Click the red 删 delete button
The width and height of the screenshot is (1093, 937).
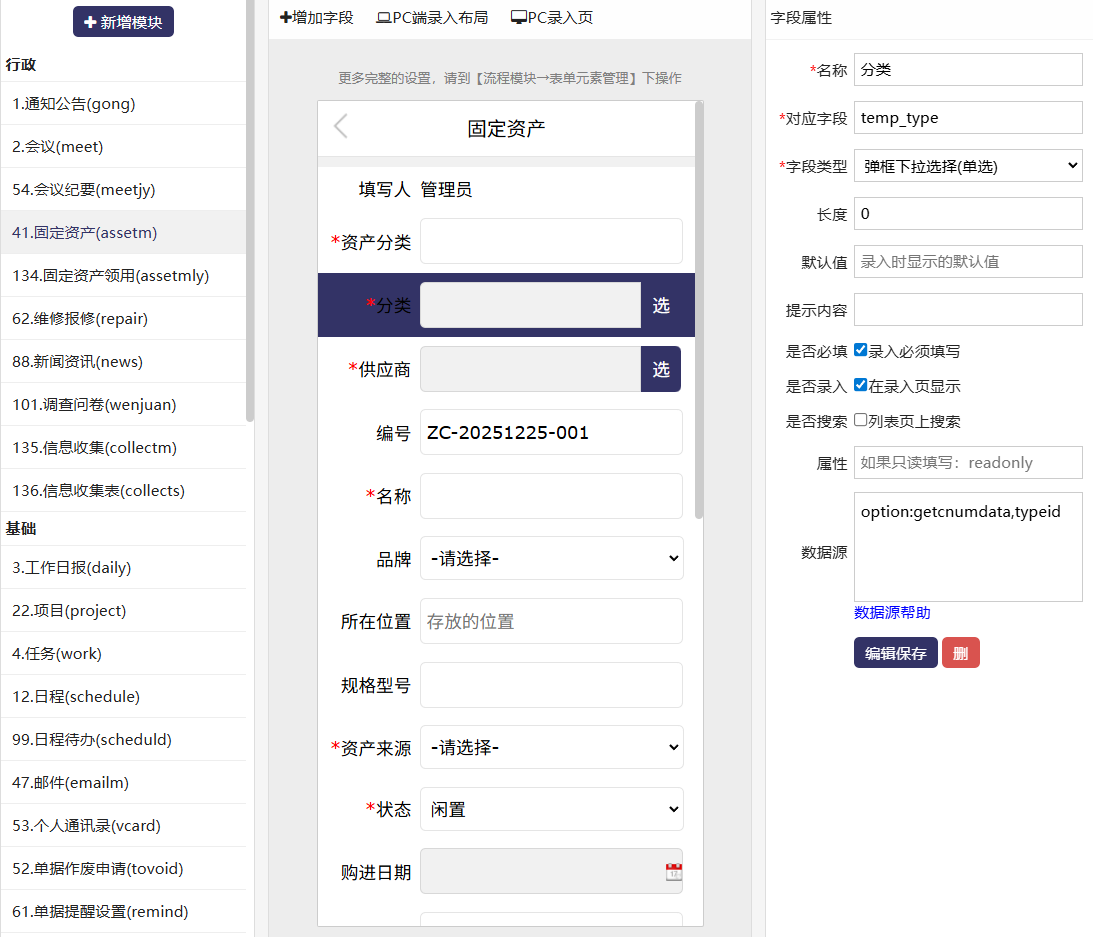[960, 653]
